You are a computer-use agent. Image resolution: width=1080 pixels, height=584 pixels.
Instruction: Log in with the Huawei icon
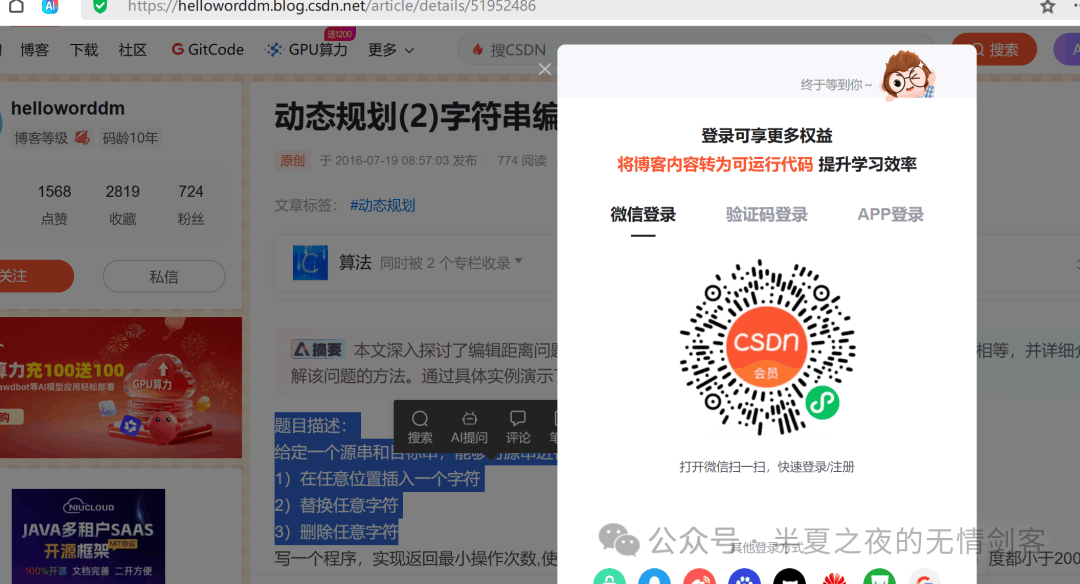point(833,578)
